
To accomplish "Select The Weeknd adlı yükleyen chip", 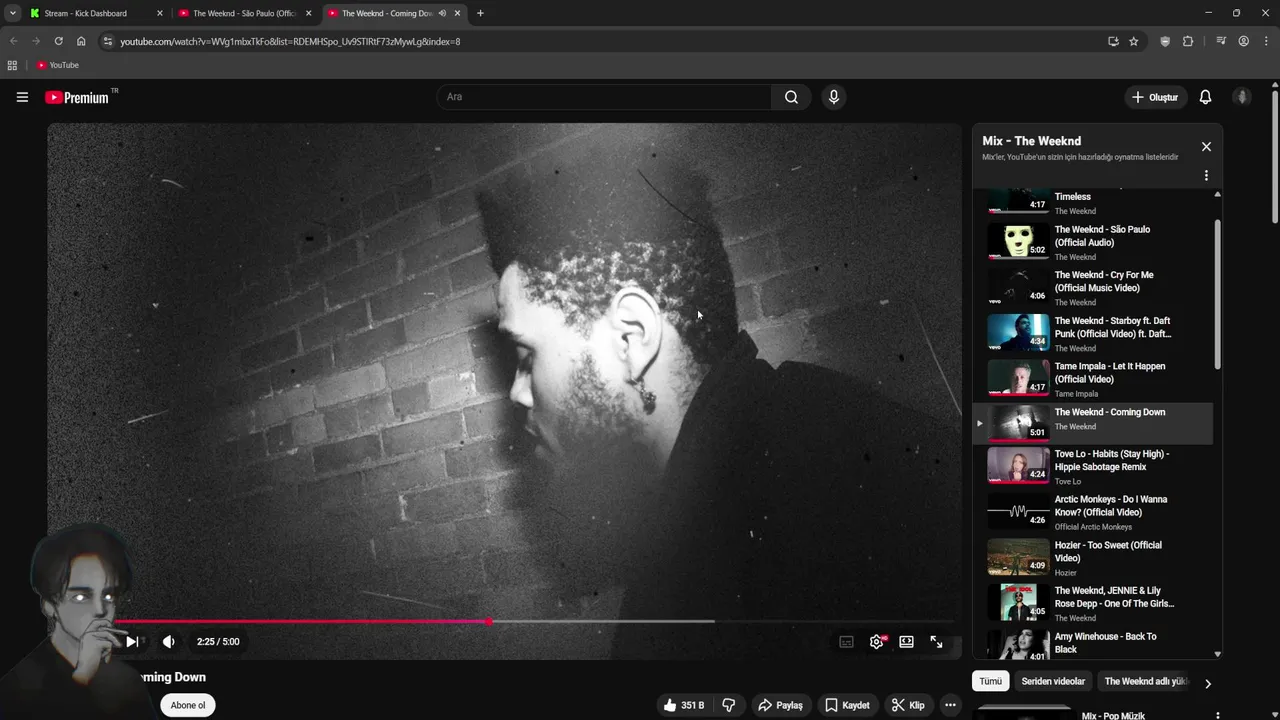I will coord(1146,681).
